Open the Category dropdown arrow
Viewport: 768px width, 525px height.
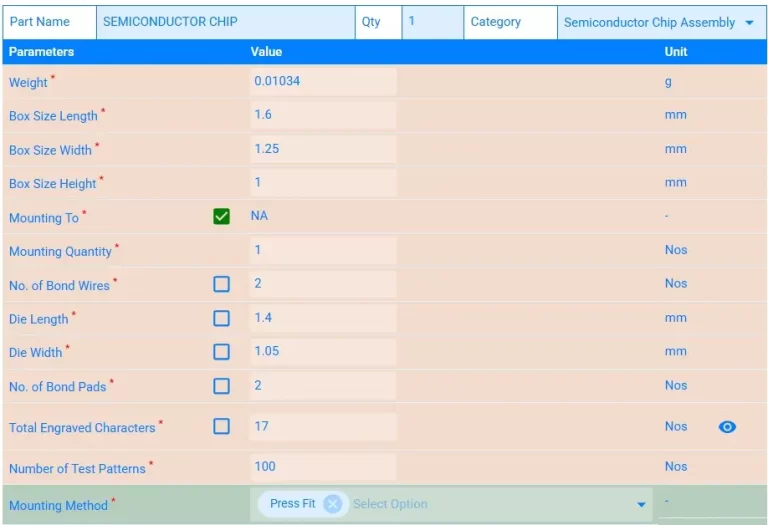[749, 23]
